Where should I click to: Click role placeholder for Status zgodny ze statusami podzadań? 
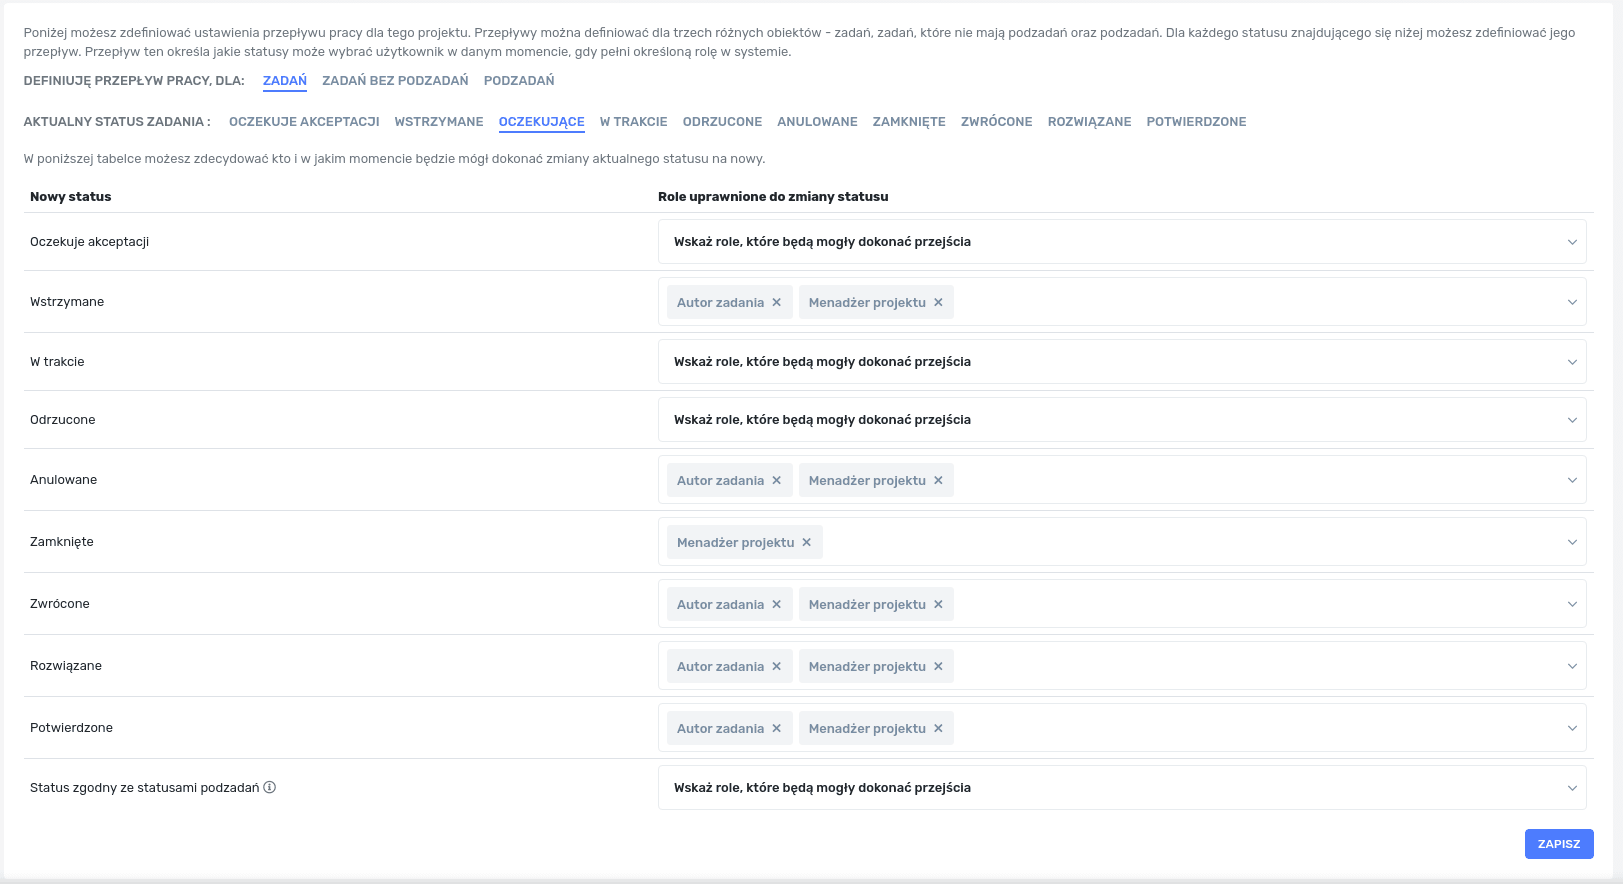(x=1122, y=788)
